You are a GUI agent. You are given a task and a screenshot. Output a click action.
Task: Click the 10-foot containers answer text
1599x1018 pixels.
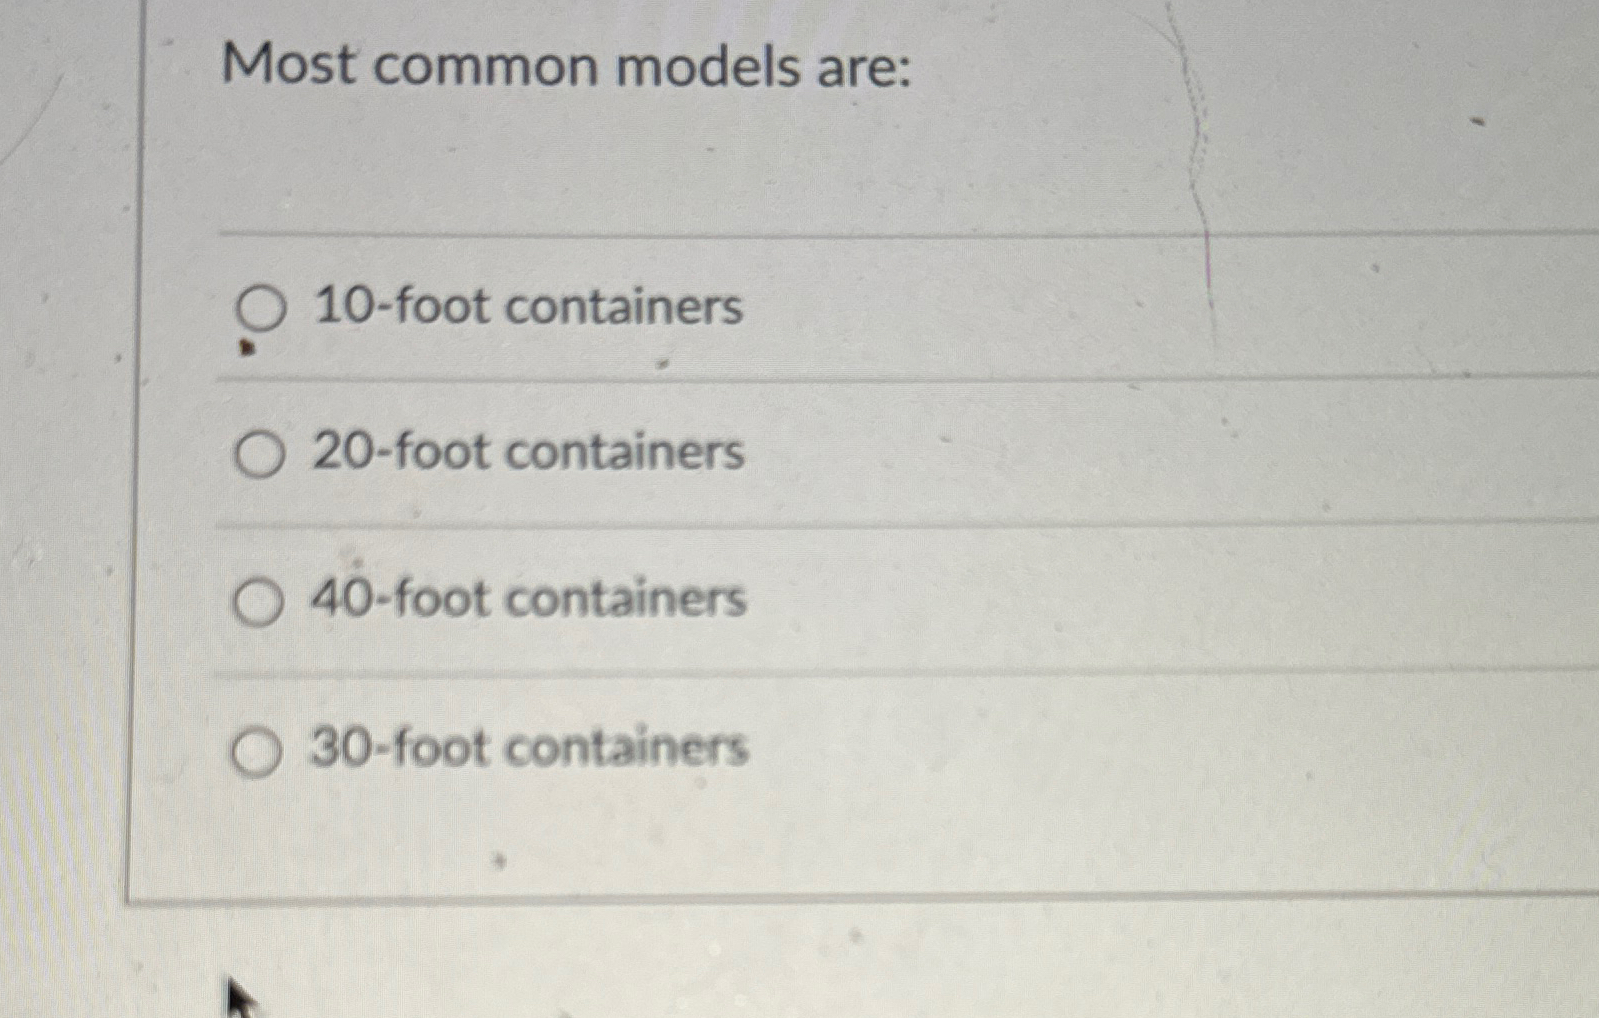coord(527,308)
